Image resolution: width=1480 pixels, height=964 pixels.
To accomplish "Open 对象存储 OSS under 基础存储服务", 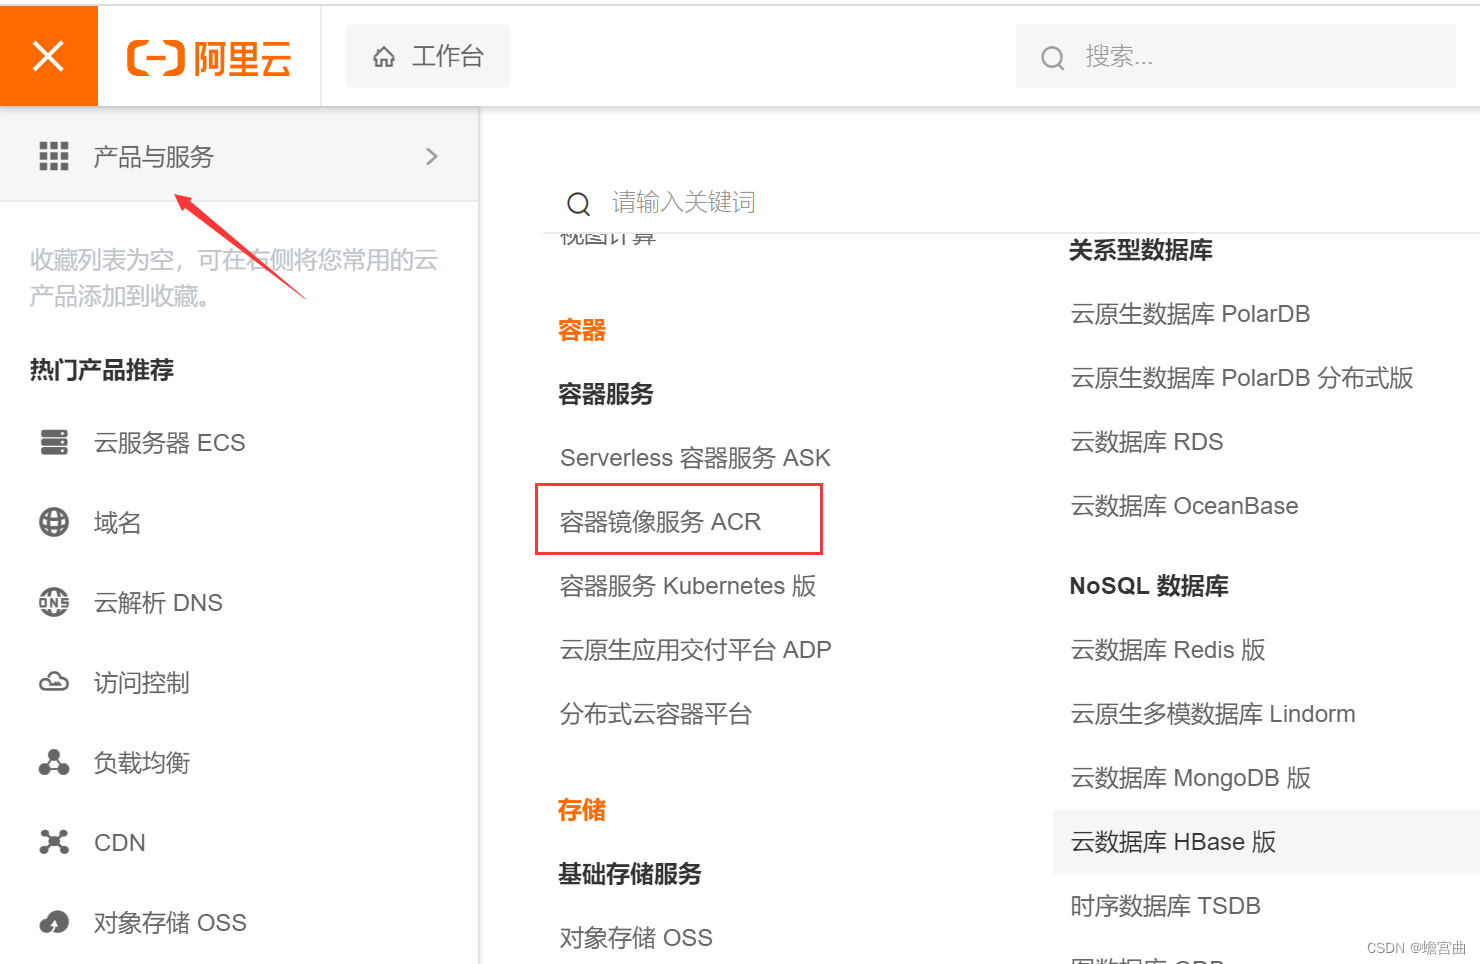I will pyautogui.click(x=636, y=938).
